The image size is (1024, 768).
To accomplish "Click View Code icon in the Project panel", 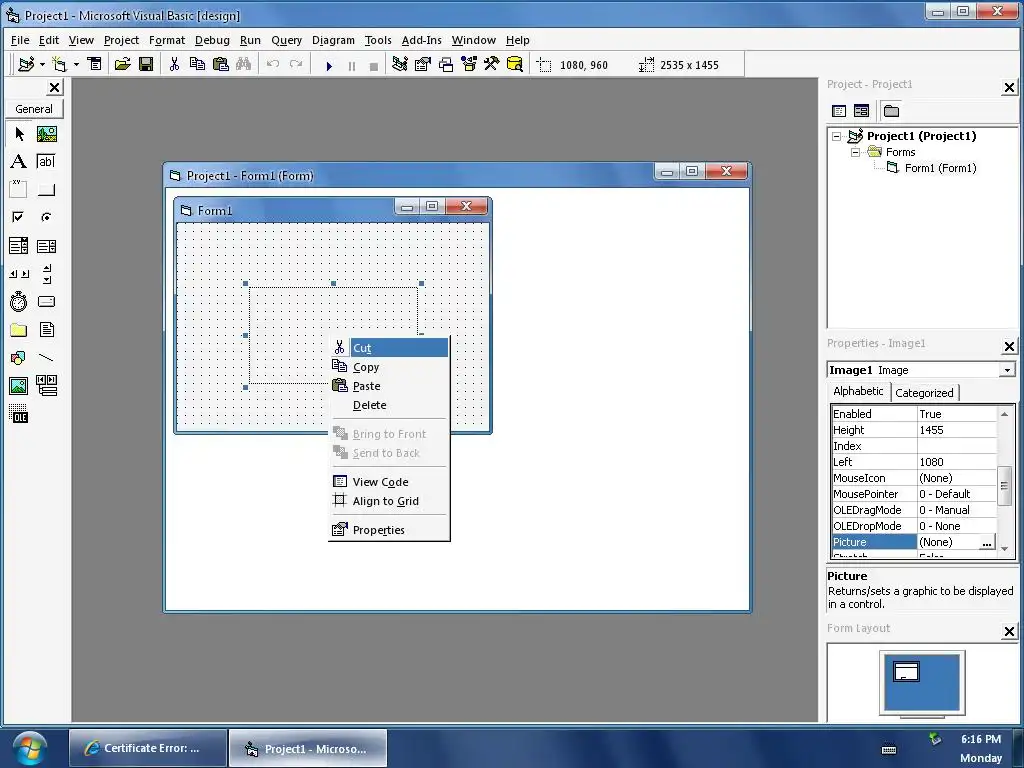I will click(x=839, y=111).
